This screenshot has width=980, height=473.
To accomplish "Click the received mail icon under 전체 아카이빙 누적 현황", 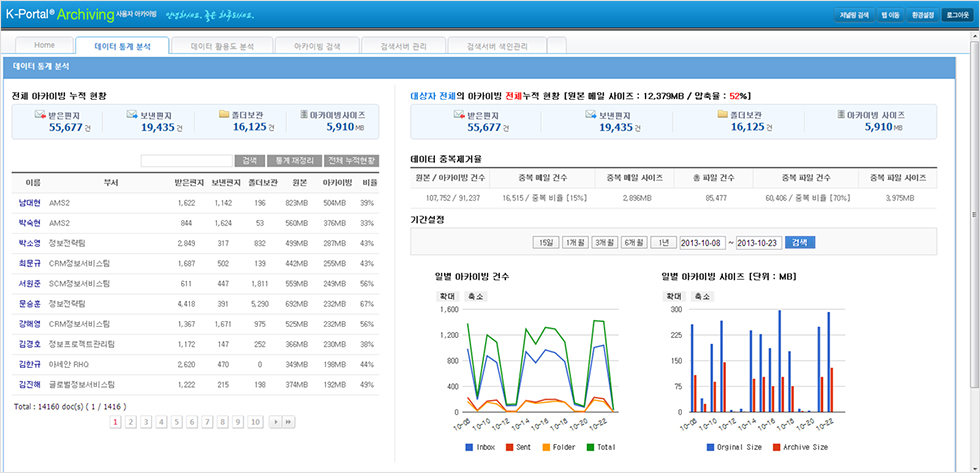I will (40, 115).
